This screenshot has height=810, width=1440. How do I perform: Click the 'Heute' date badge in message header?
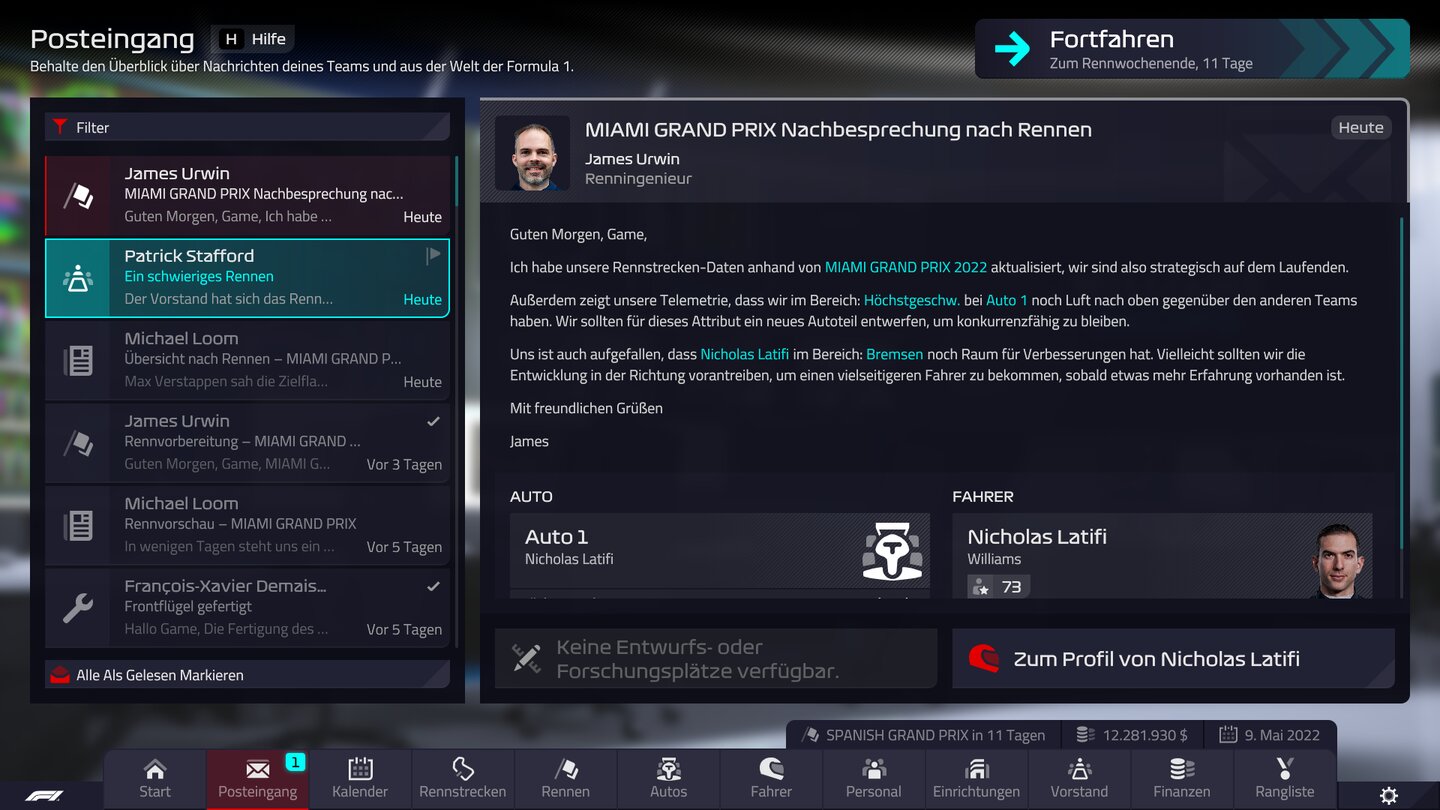[x=1361, y=127]
